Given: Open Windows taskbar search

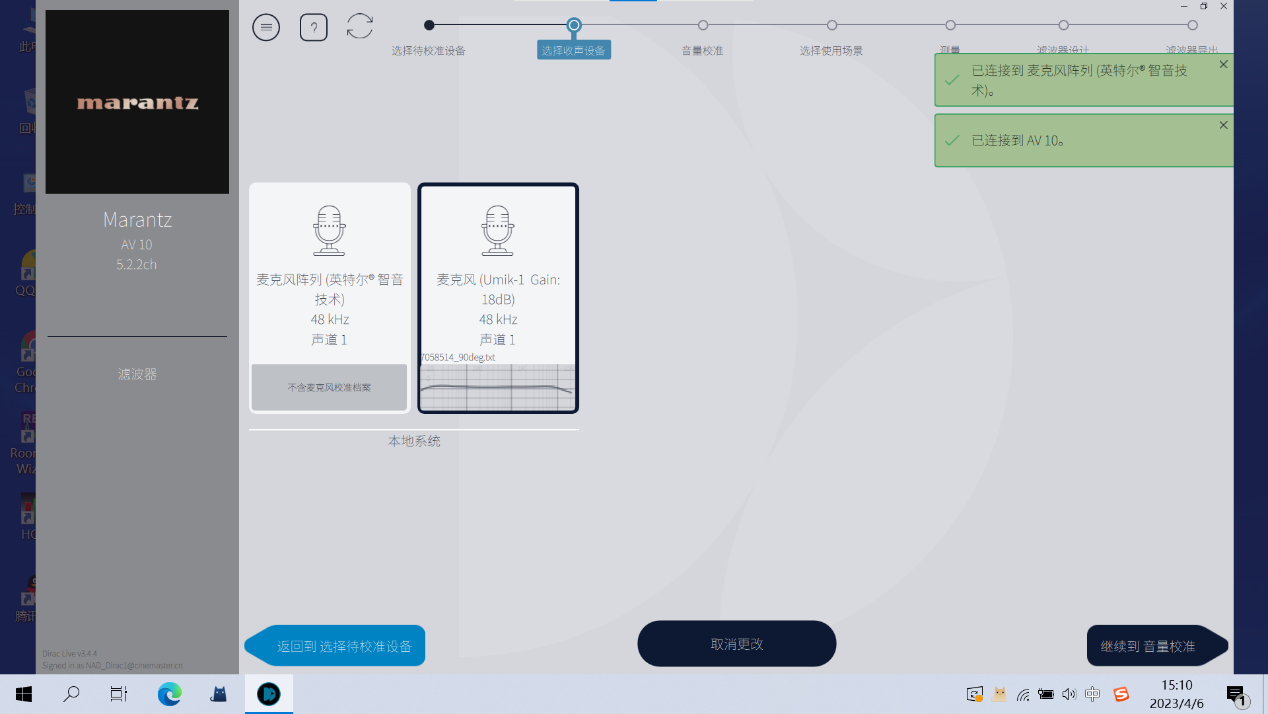Looking at the screenshot, I should pos(72,694).
